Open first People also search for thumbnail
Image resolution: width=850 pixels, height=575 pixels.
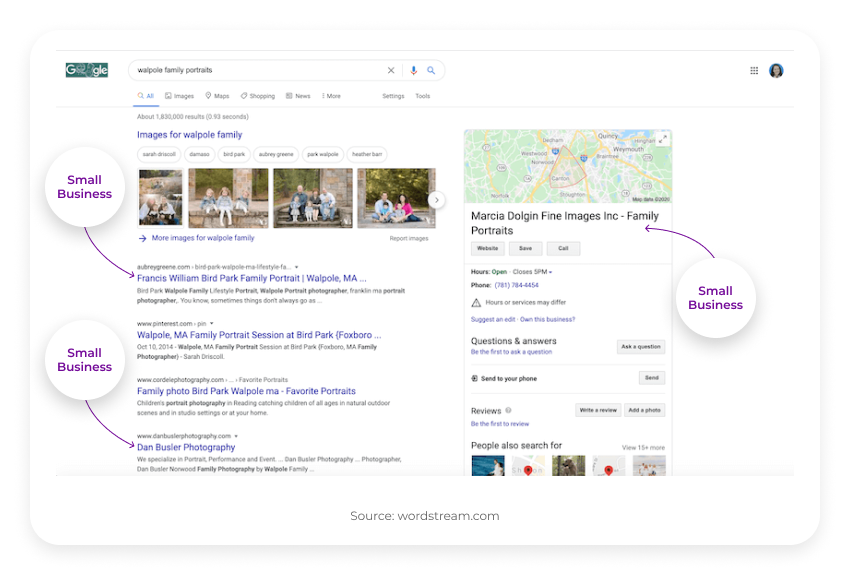(x=488, y=466)
